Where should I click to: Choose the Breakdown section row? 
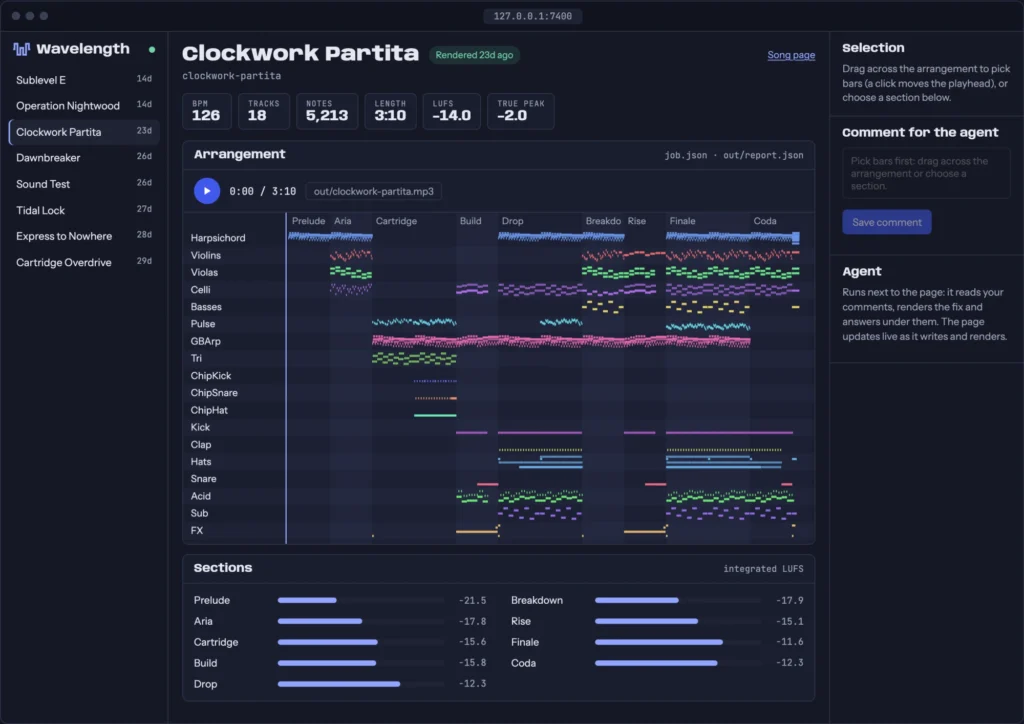[657, 601]
